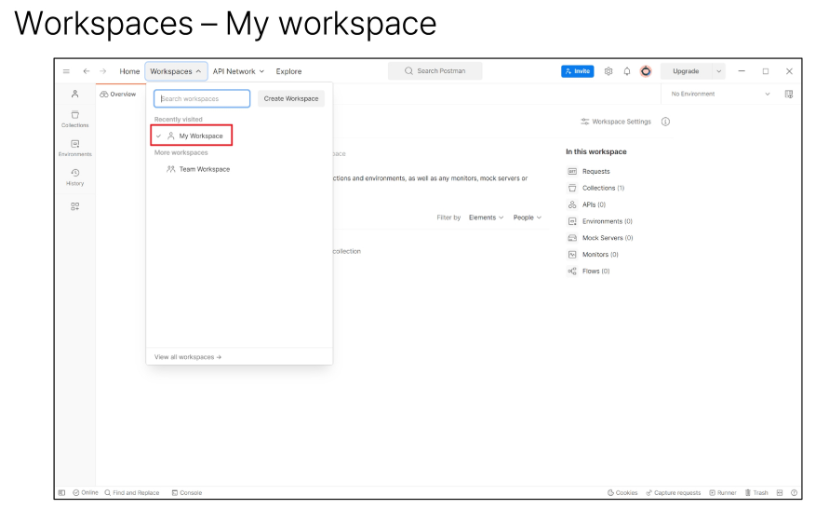Open Find and Replace
813x509 pixels.
pos(132,492)
